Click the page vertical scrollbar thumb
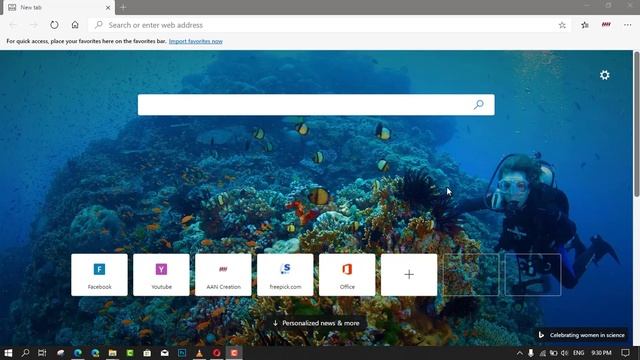 pyautogui.click(x=636, y=124)
